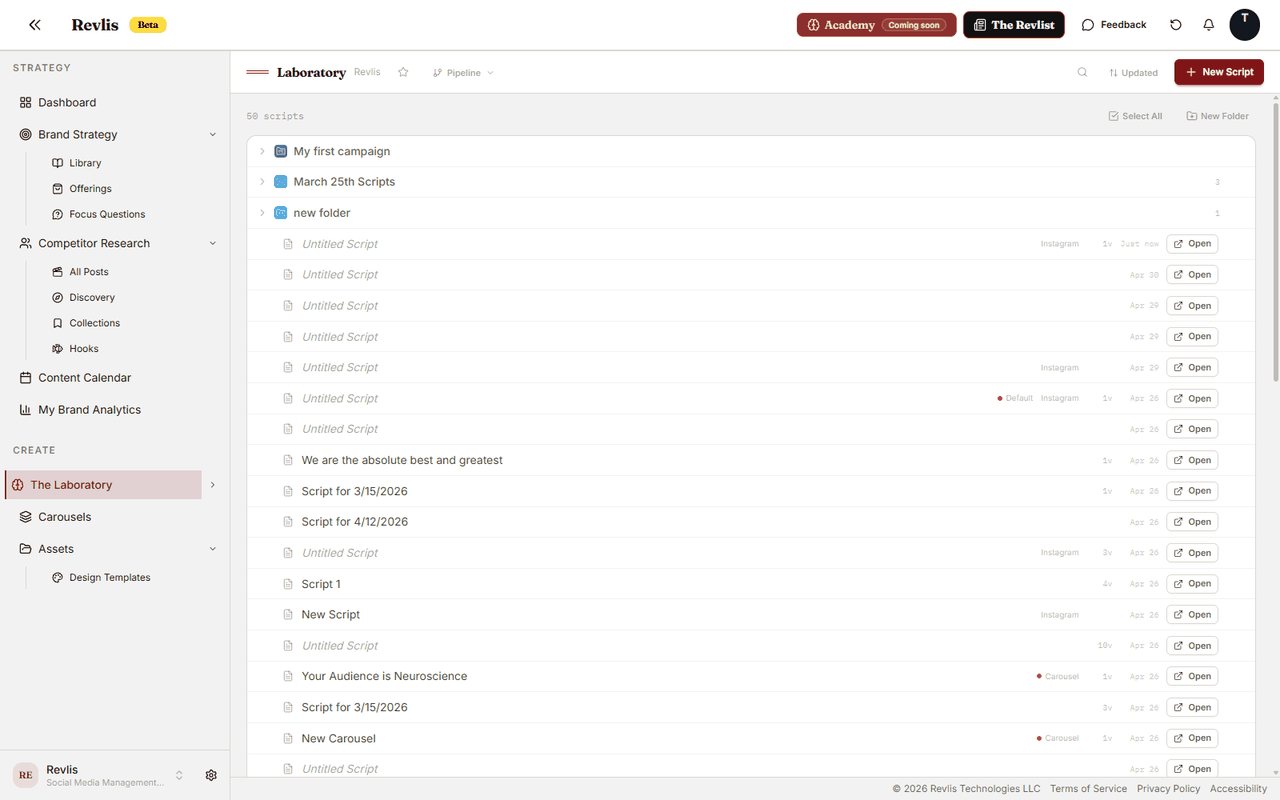1280x800 pixels.
Task: Expand The Laboratory arrow
Action: 212,485
